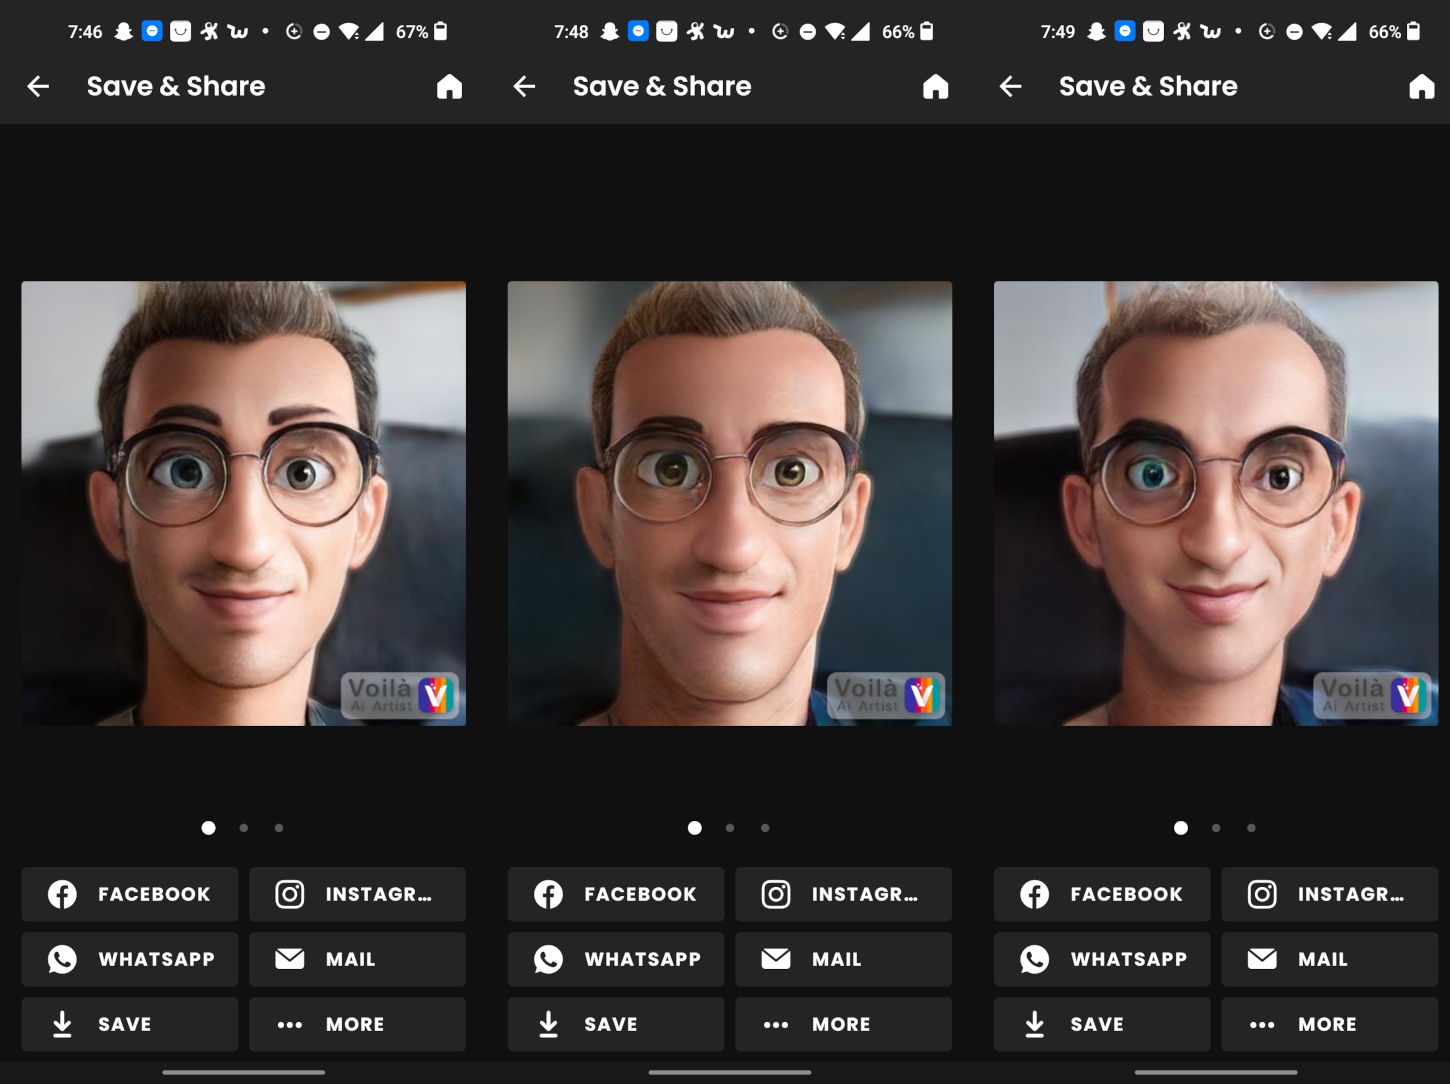The height and width of the screenshot is (1084, 1450).
Task: Share via WhatsApp on the 7:49 screen
Action: [x=1102, y=959]
